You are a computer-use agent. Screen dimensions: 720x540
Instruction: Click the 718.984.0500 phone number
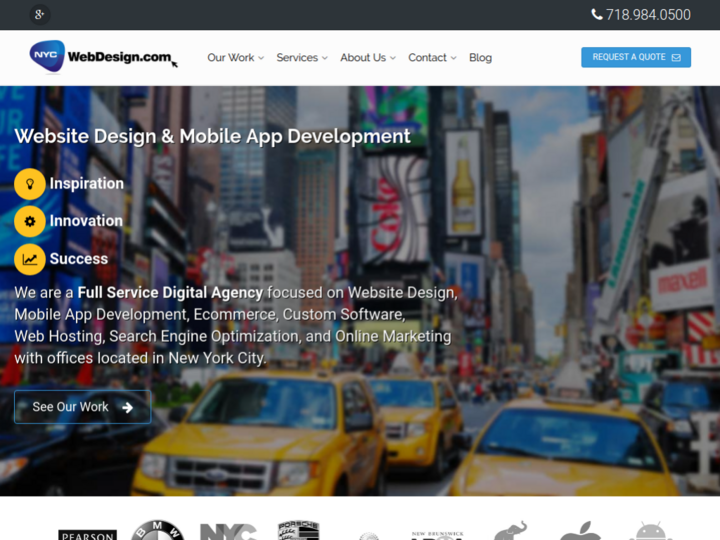(x=648, y=15)
